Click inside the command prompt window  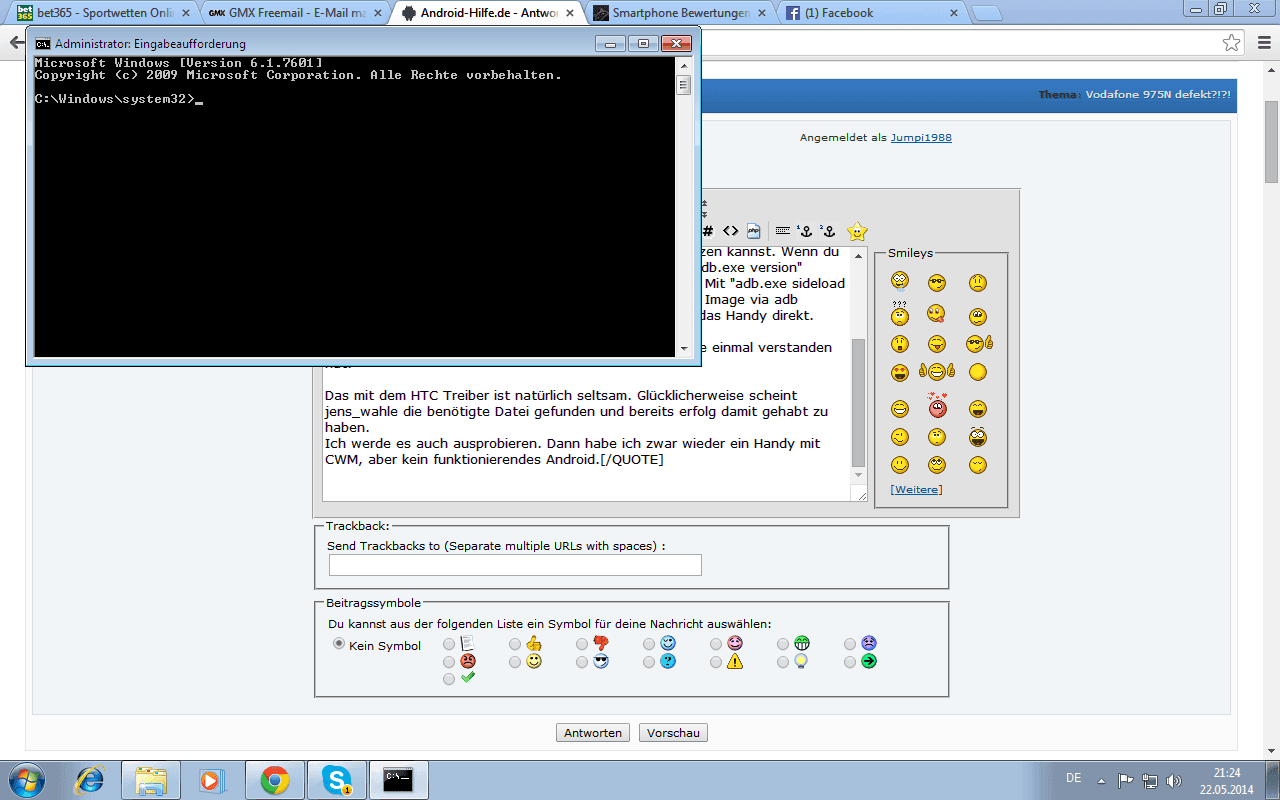[x=355, y=206]
